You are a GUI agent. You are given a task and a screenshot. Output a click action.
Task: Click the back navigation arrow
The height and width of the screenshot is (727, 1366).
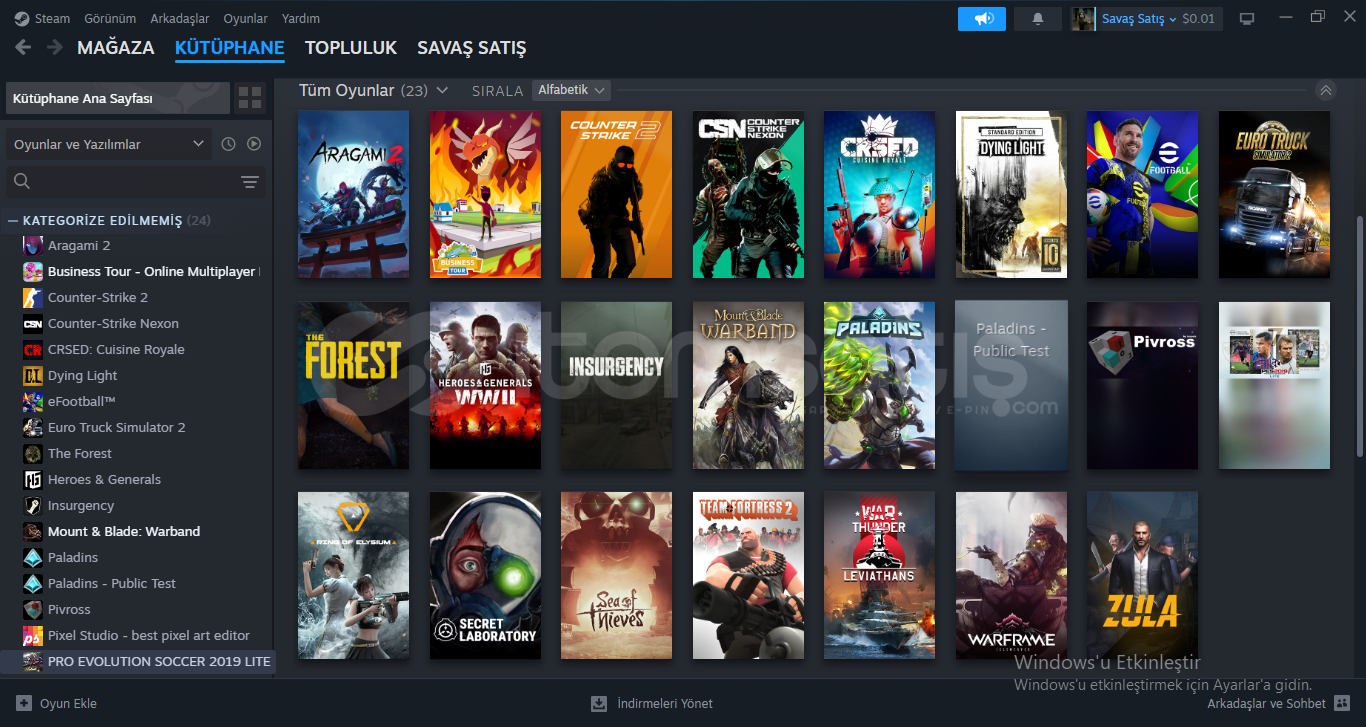[x=23, y=47]
